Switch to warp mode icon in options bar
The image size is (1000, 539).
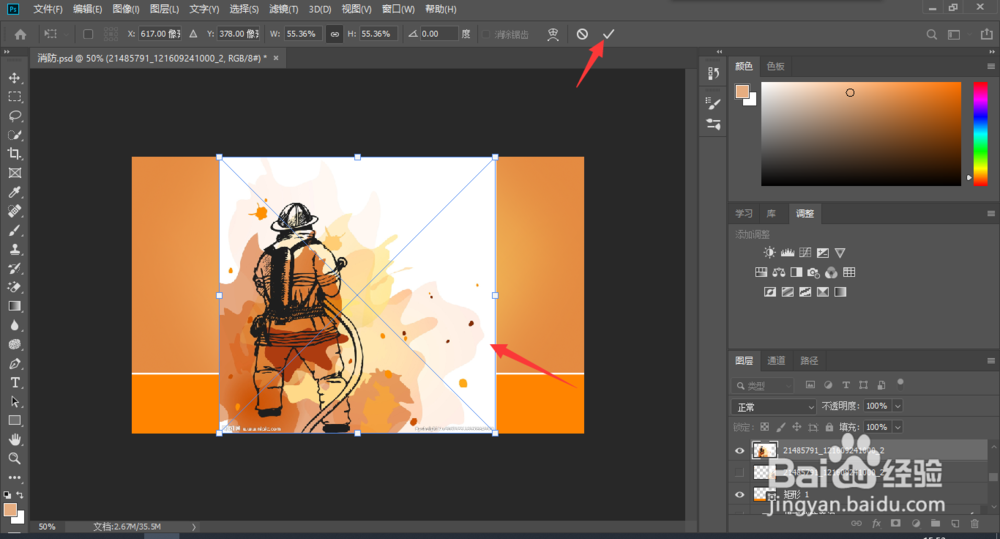click(x=553, y=34)
